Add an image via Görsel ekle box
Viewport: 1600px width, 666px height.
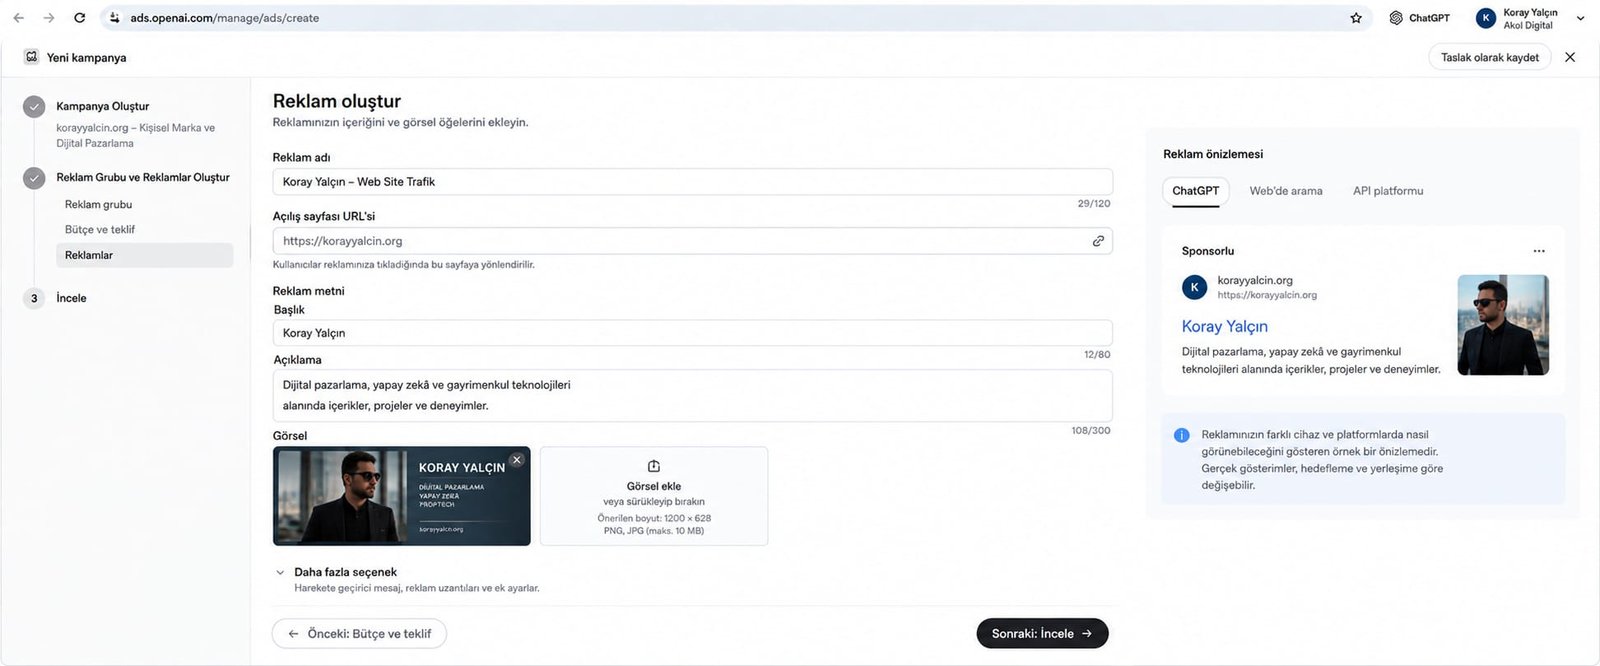pyautogui.click(x=654, y=496)
